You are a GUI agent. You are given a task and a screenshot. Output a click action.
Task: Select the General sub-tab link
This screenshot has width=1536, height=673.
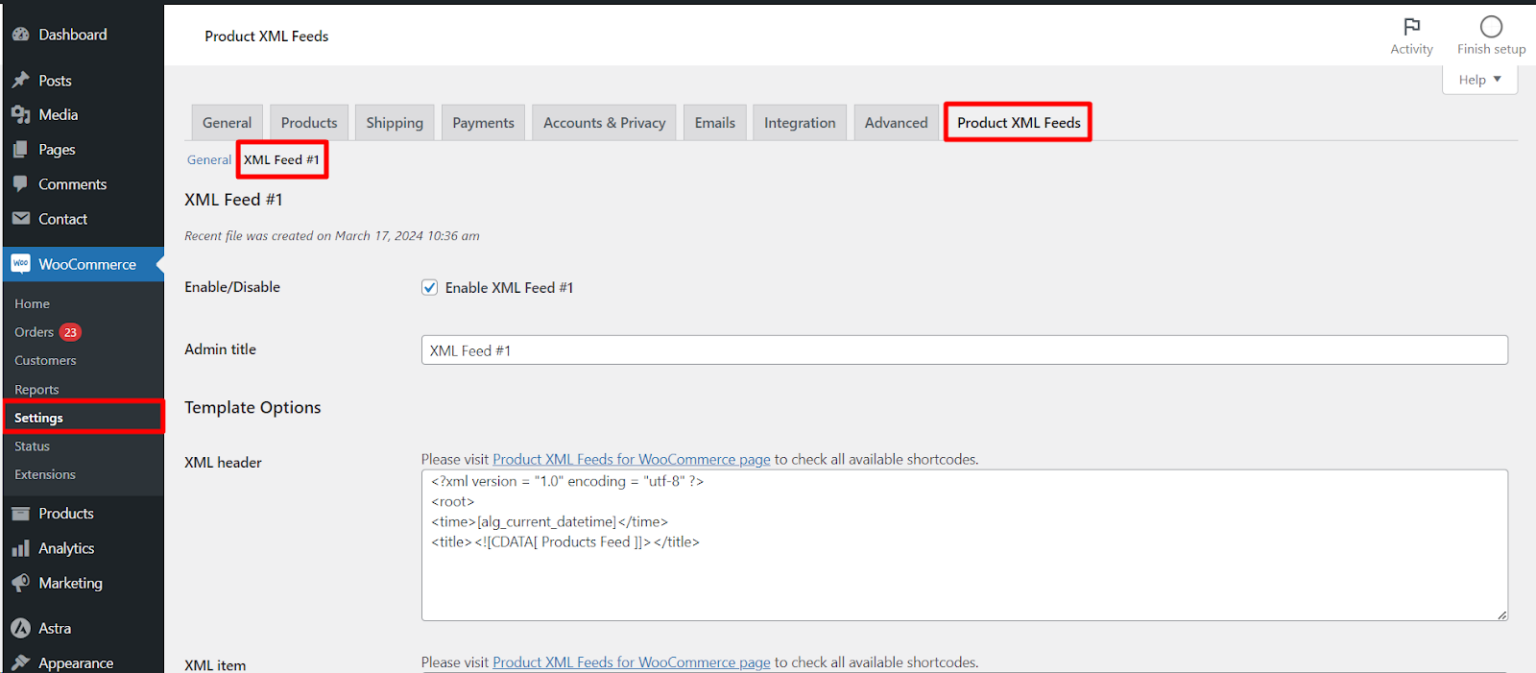[209, 160]
